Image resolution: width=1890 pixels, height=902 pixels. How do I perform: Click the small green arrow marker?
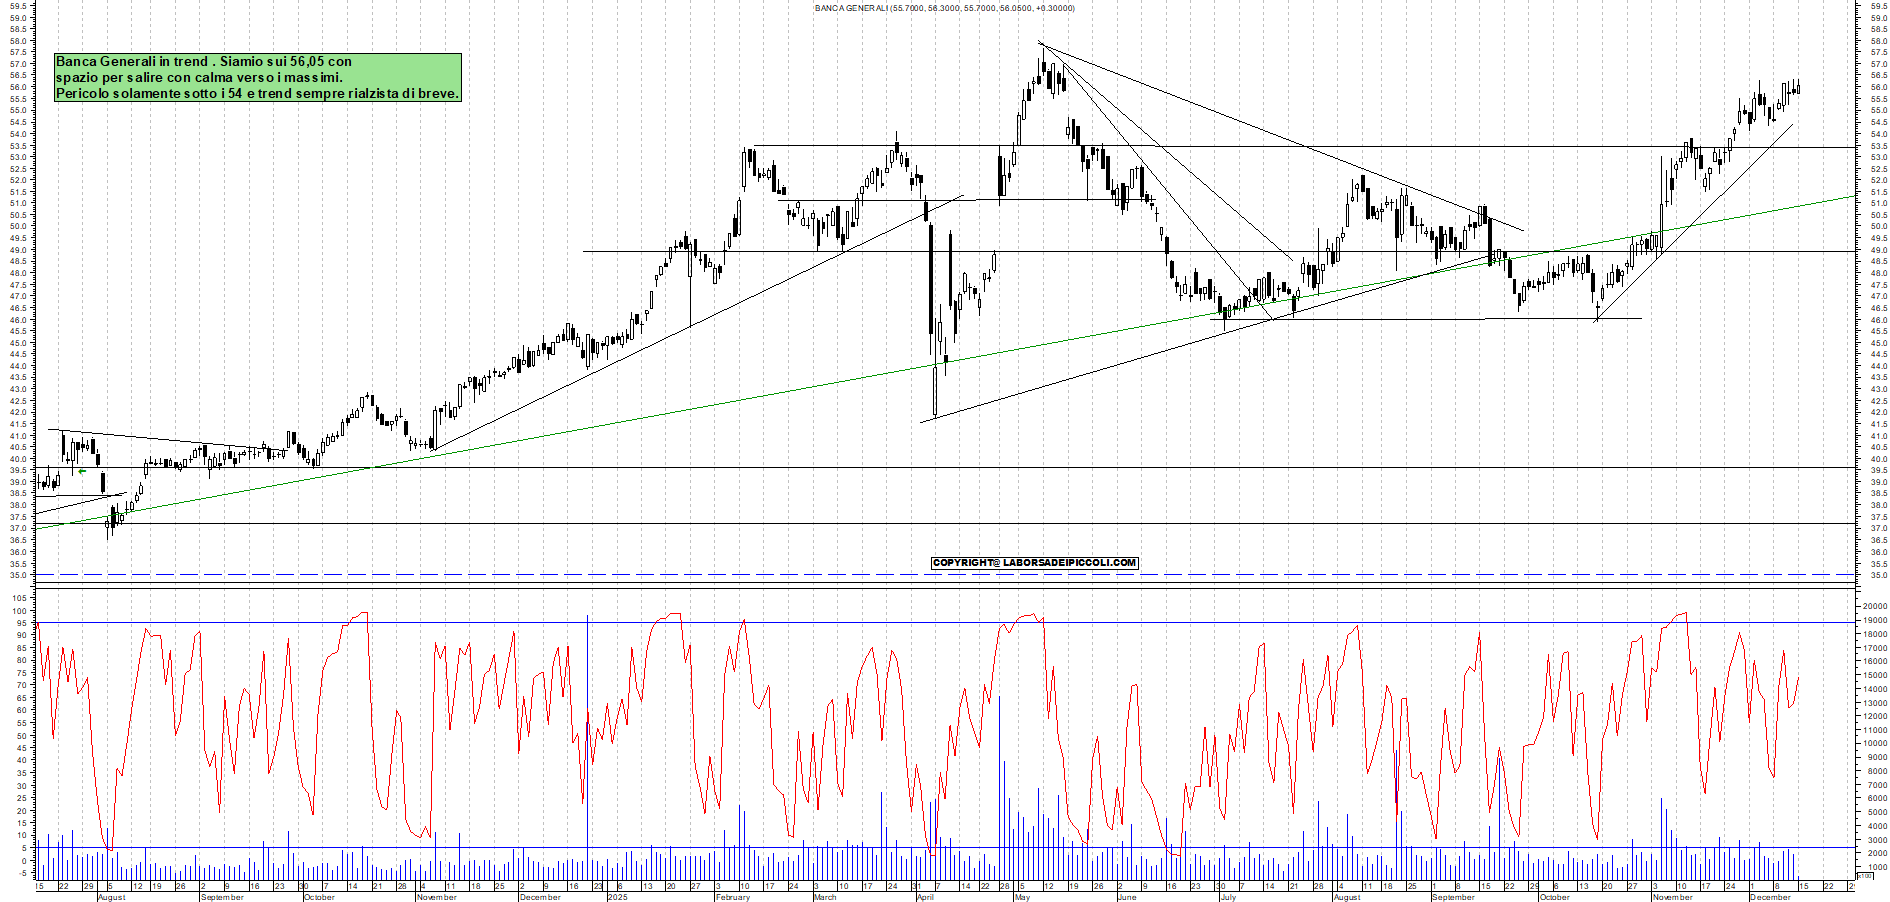pos(82,471)
